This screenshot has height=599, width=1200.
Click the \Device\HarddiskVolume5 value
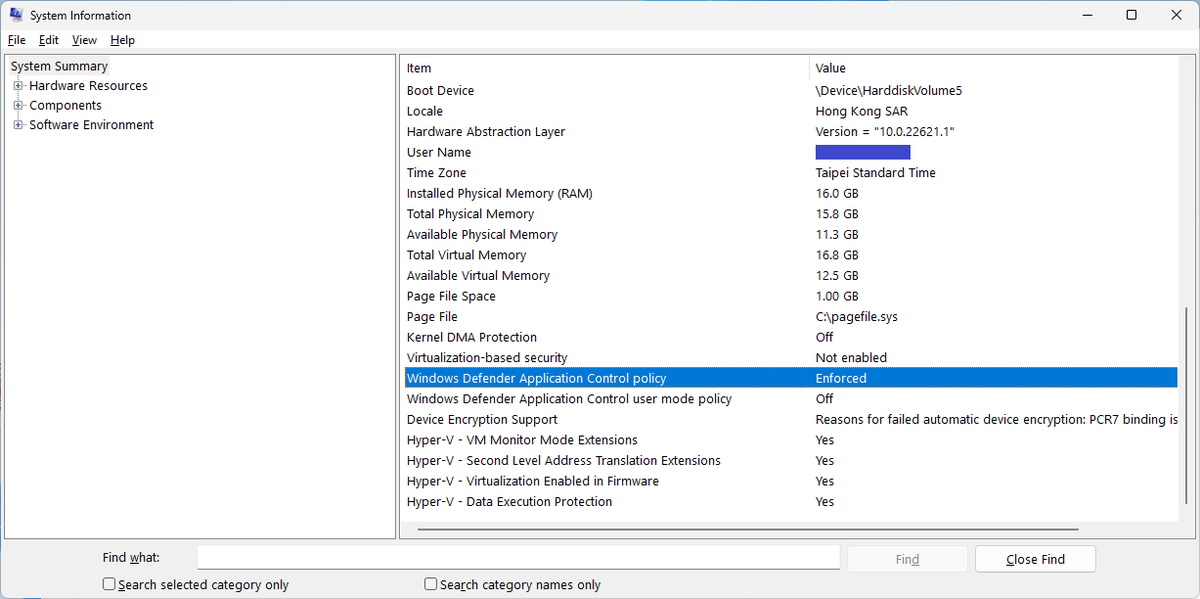click(x=889, y=90)
